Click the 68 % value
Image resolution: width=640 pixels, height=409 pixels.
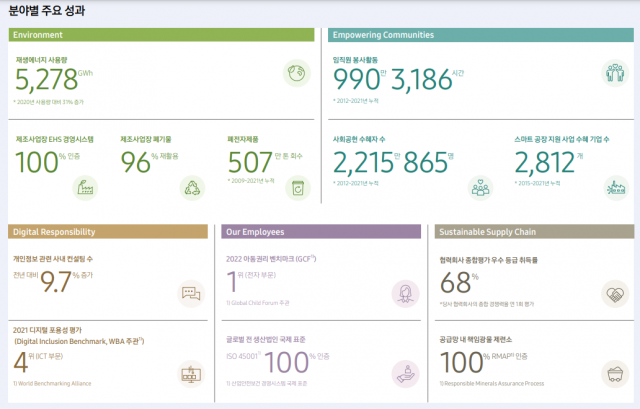[459, 282]
